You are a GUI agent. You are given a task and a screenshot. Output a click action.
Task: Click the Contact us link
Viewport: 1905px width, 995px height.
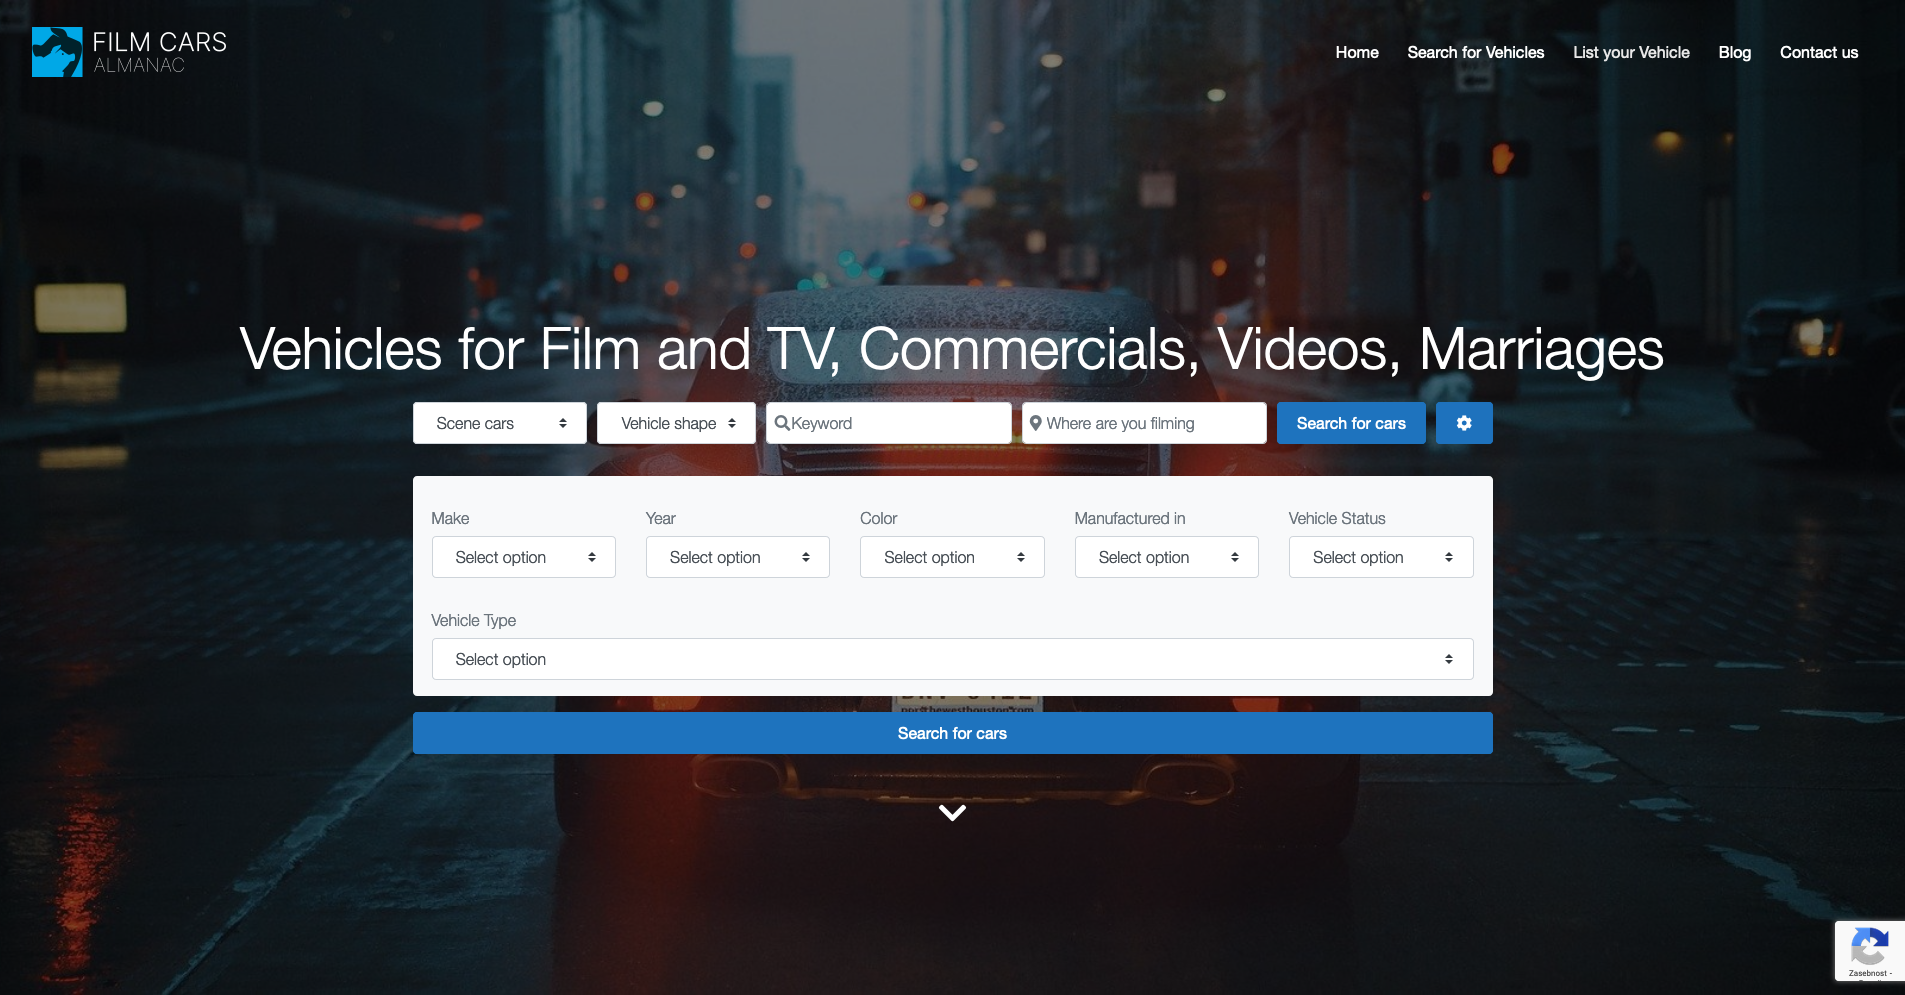tap(1818, 52)
